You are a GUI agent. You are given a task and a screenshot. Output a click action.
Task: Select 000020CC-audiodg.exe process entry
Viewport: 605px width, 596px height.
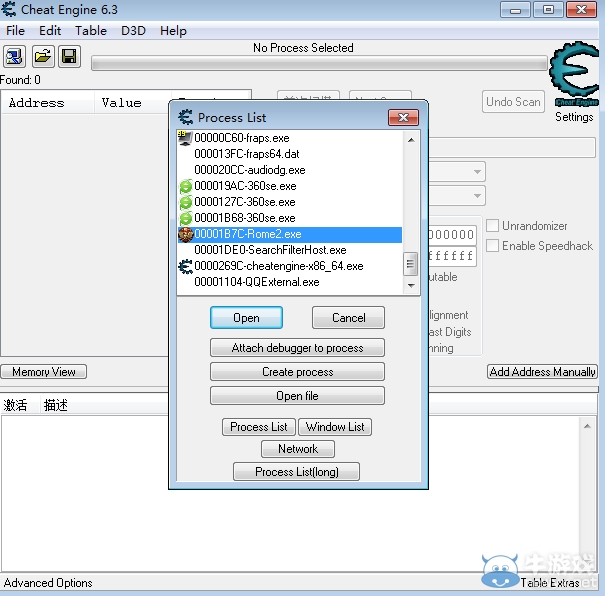(x=289, y=170)
